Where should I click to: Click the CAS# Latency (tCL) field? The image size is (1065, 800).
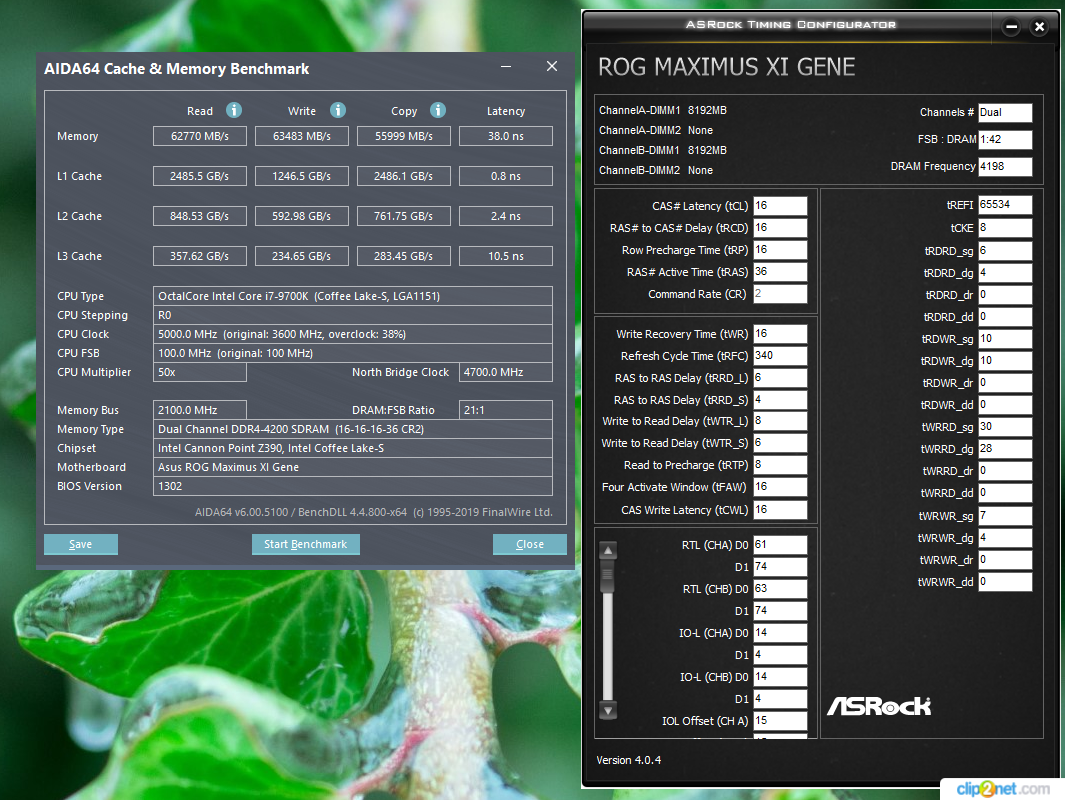click(780, 206)
